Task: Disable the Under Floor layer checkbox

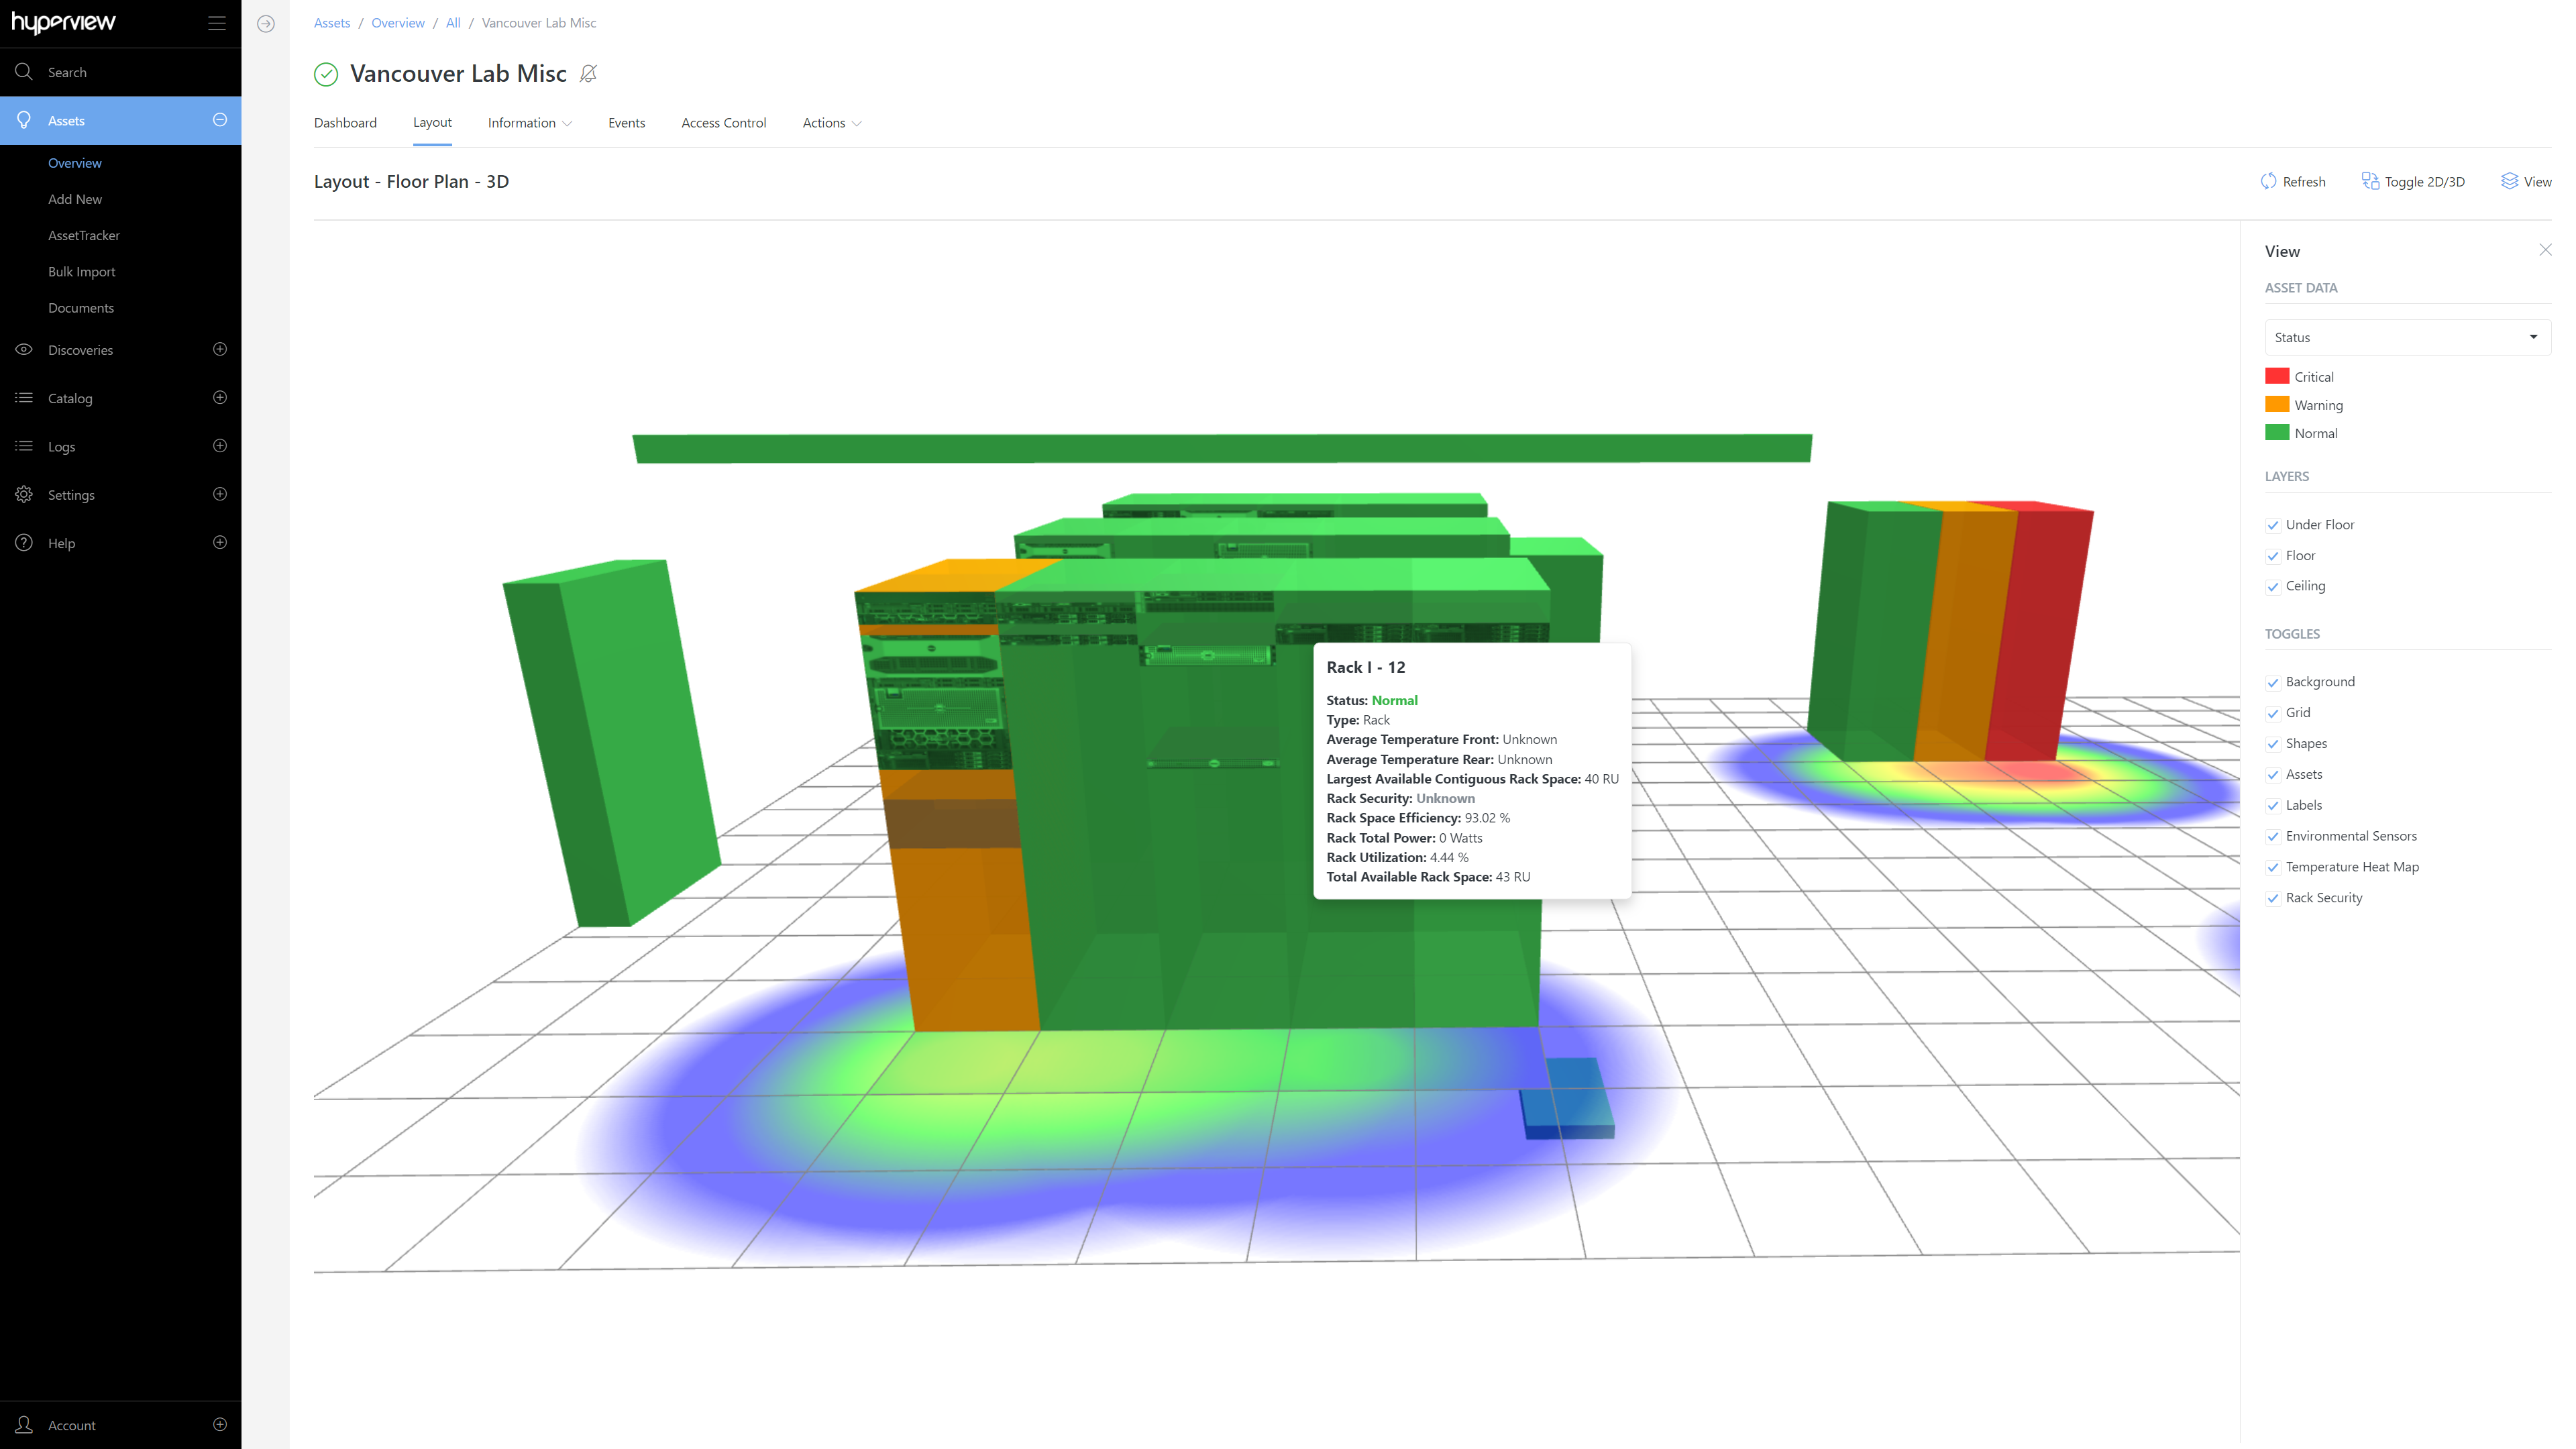Action: click(x=2273, y=526)
